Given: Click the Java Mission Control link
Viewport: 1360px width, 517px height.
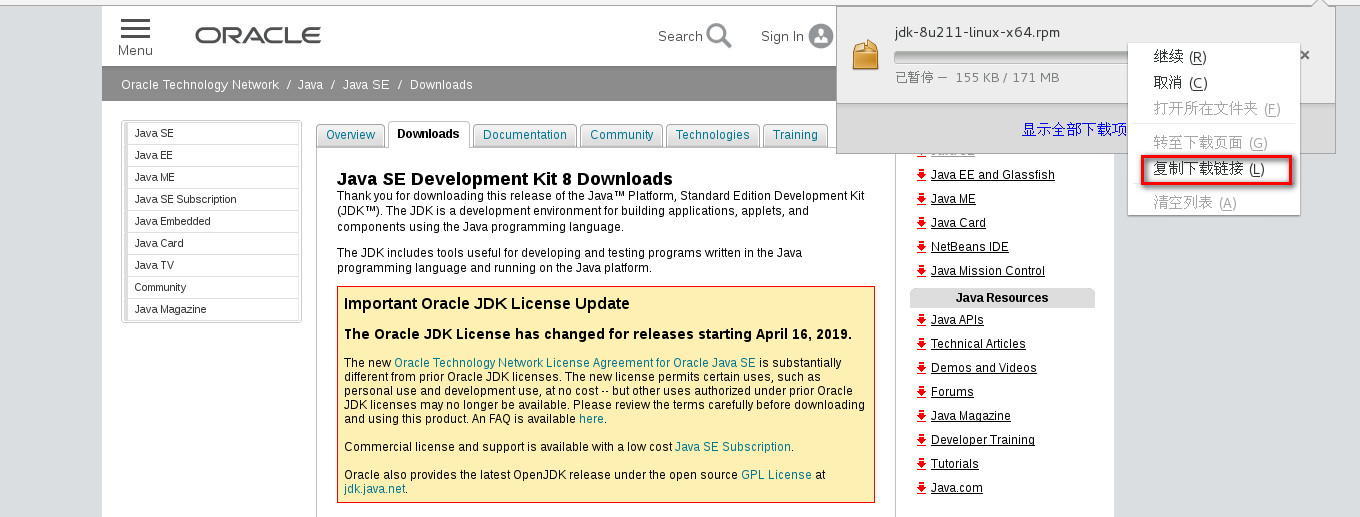Looking at the screenshot, I should pyautogui.click(x=988, y=271).
